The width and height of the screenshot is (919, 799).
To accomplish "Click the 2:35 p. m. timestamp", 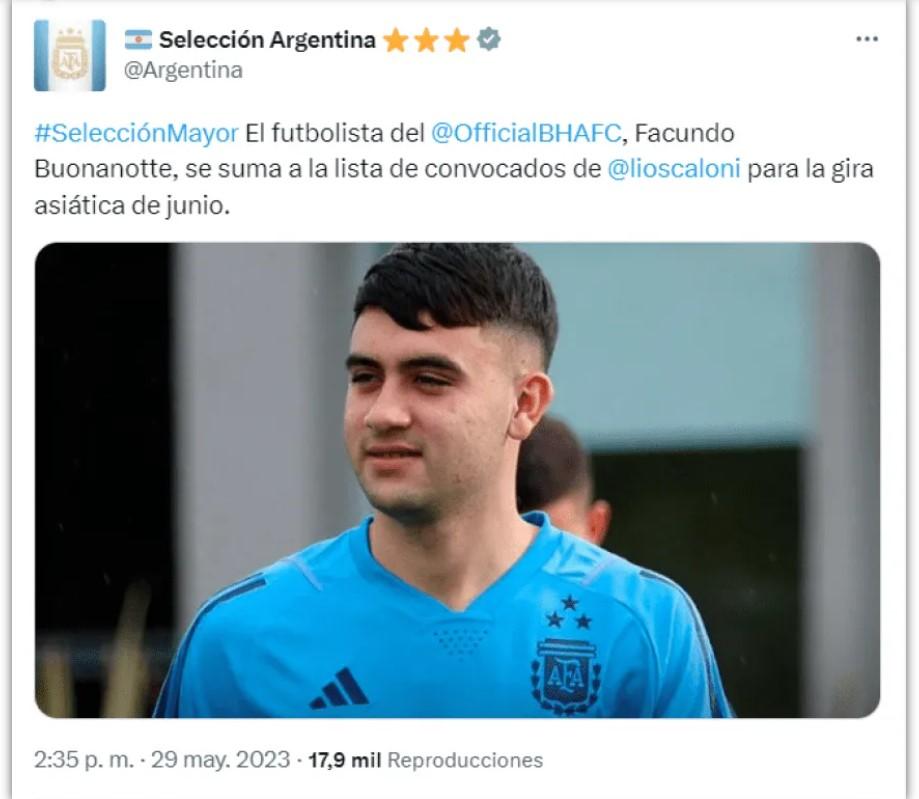I will tap(84, 760).
